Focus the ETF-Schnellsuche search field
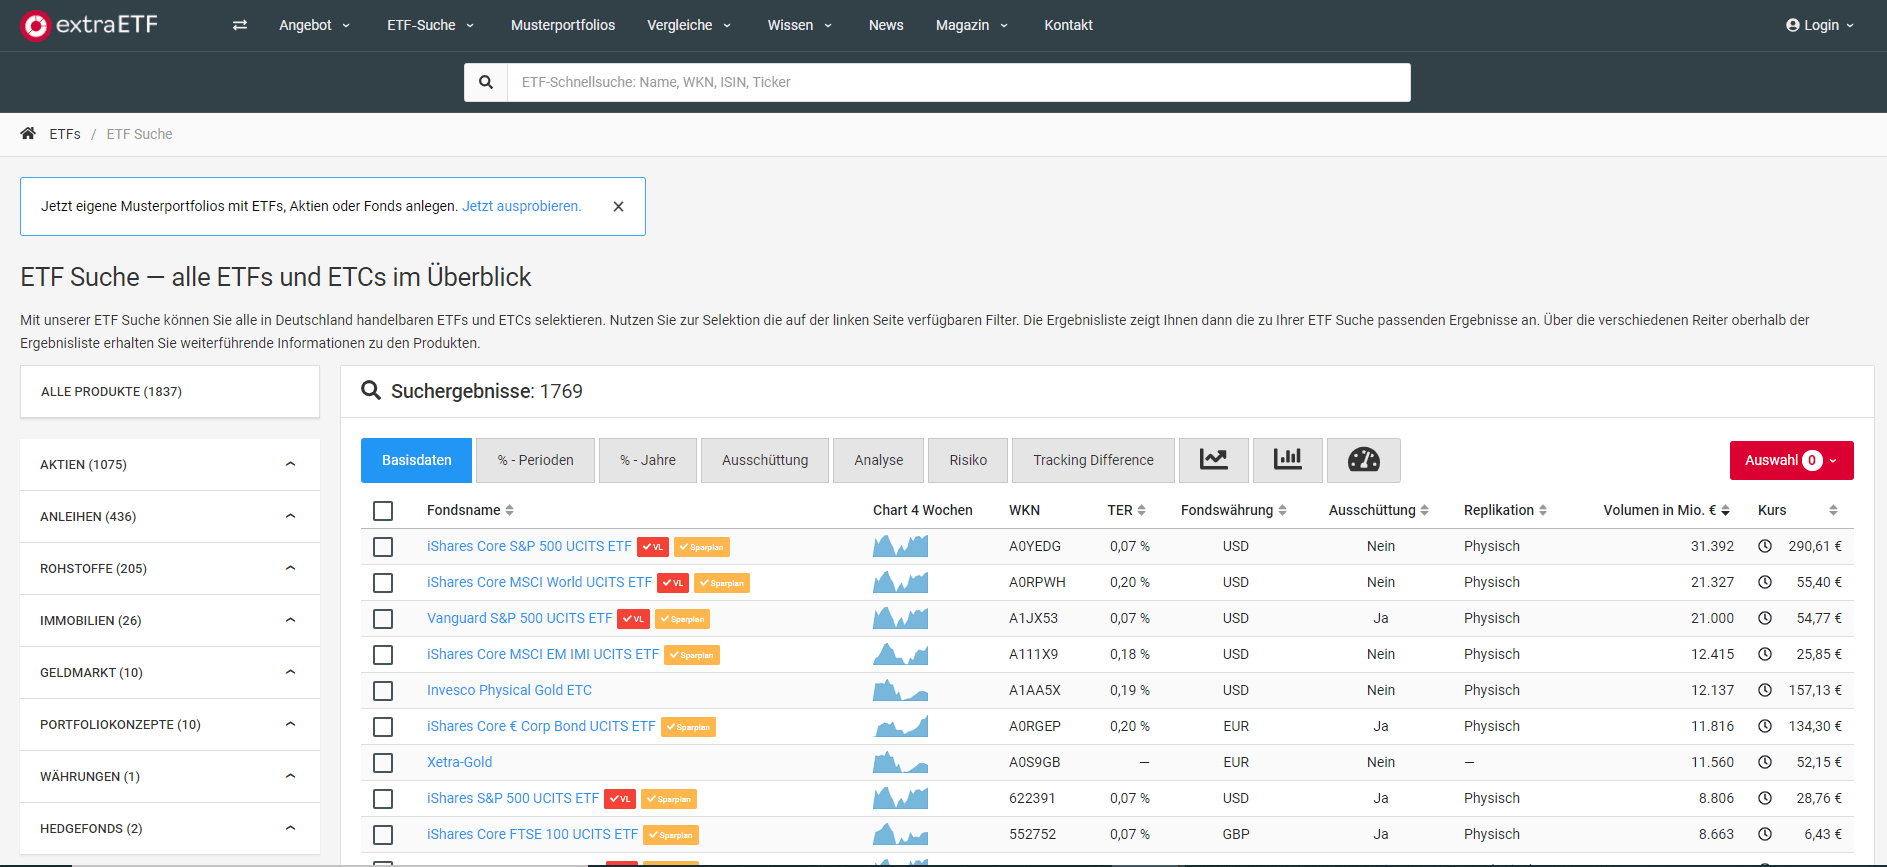This screenshot has width=1887, height=867. tap(959, 82)
